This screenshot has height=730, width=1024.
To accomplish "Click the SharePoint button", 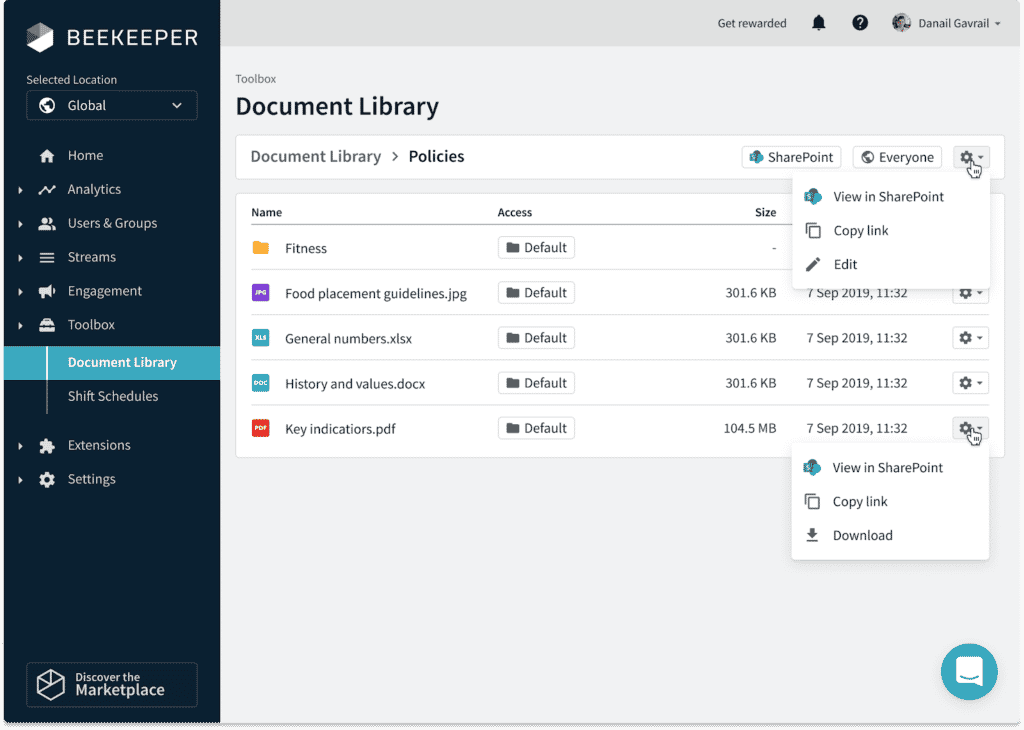I will (791, 157).
